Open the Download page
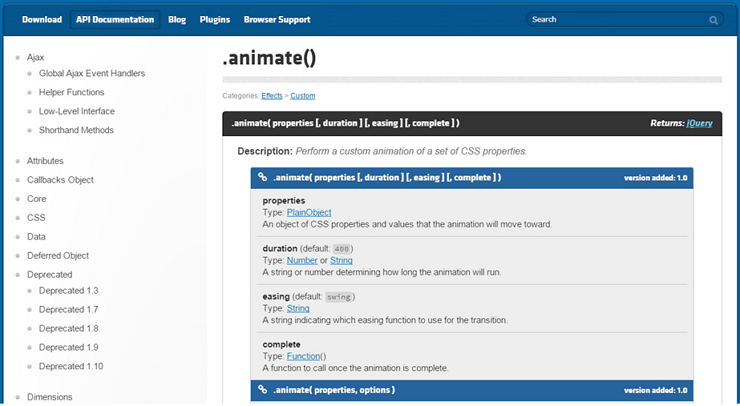 [42, 20]
